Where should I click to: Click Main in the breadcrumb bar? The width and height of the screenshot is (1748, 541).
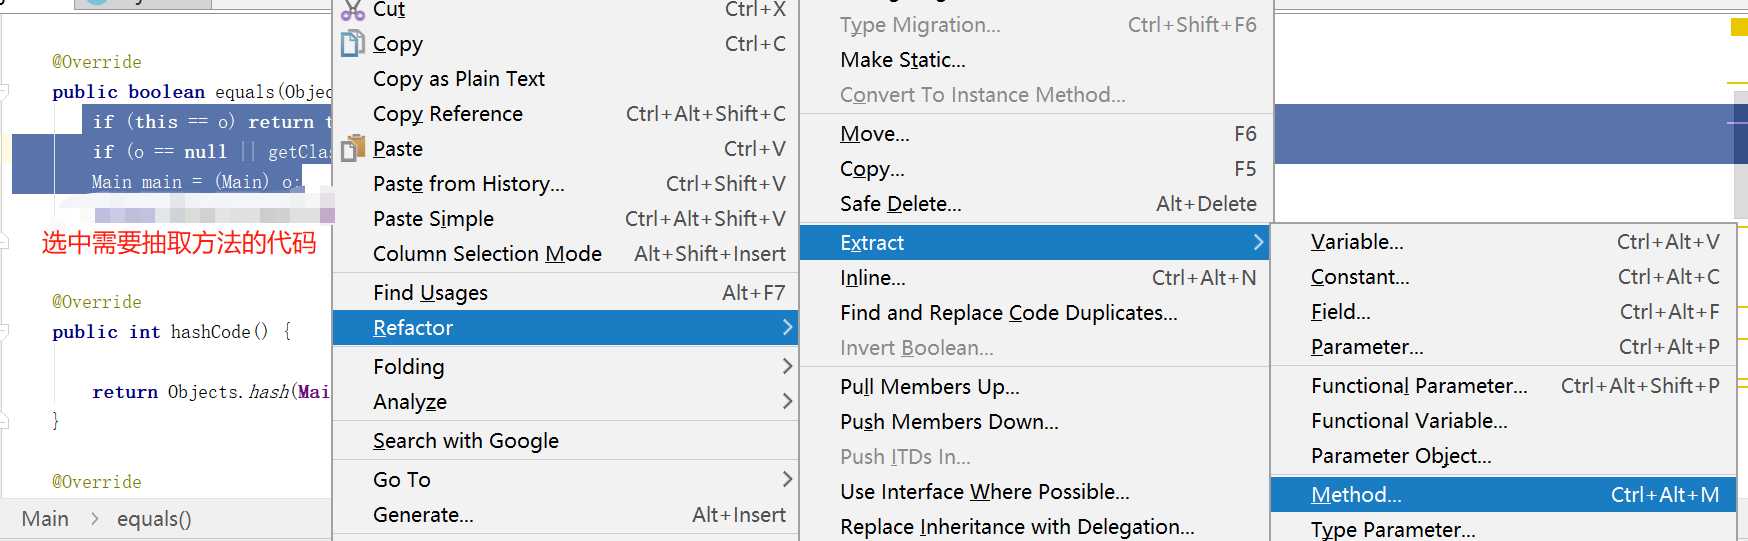click(x=45, y=519)
